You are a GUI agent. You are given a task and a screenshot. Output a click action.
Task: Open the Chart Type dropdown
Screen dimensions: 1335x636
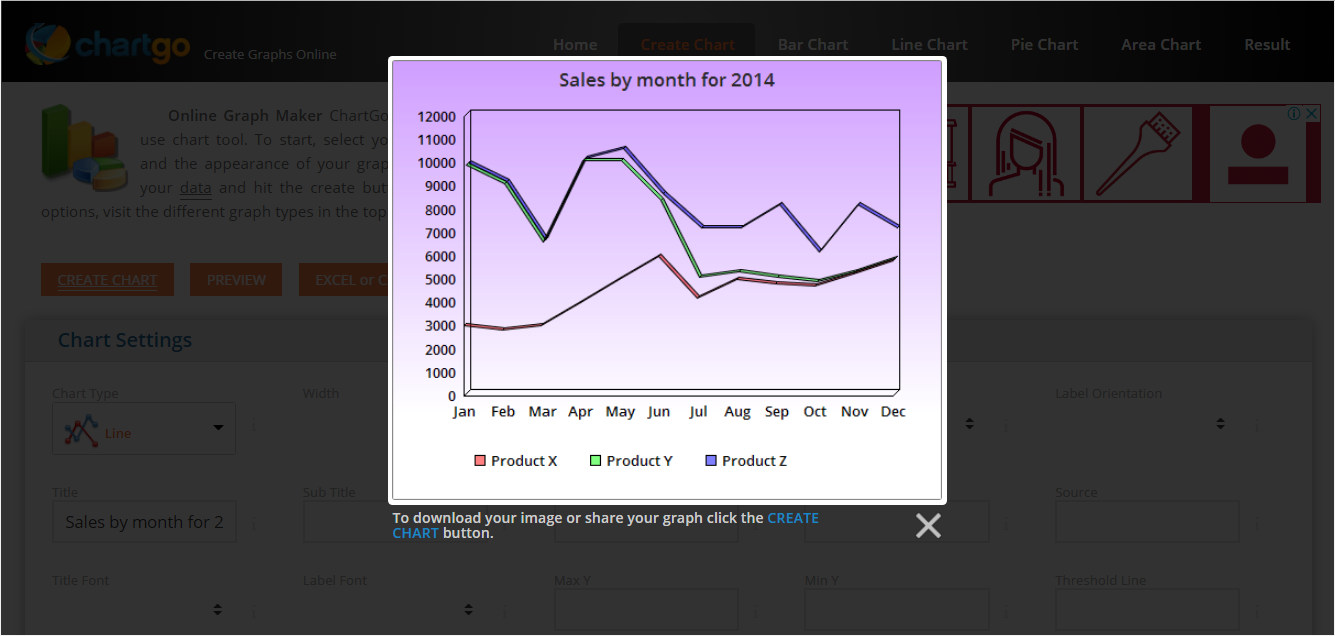pyautogui.click(x=144, y=428)
